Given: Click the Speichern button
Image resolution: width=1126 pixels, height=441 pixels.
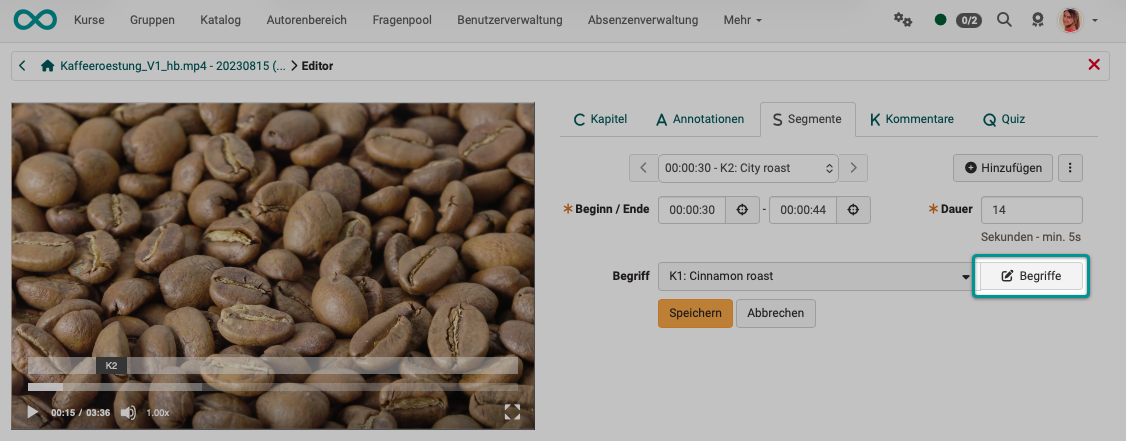Looking at the screenshot, I should pos(695,313).
